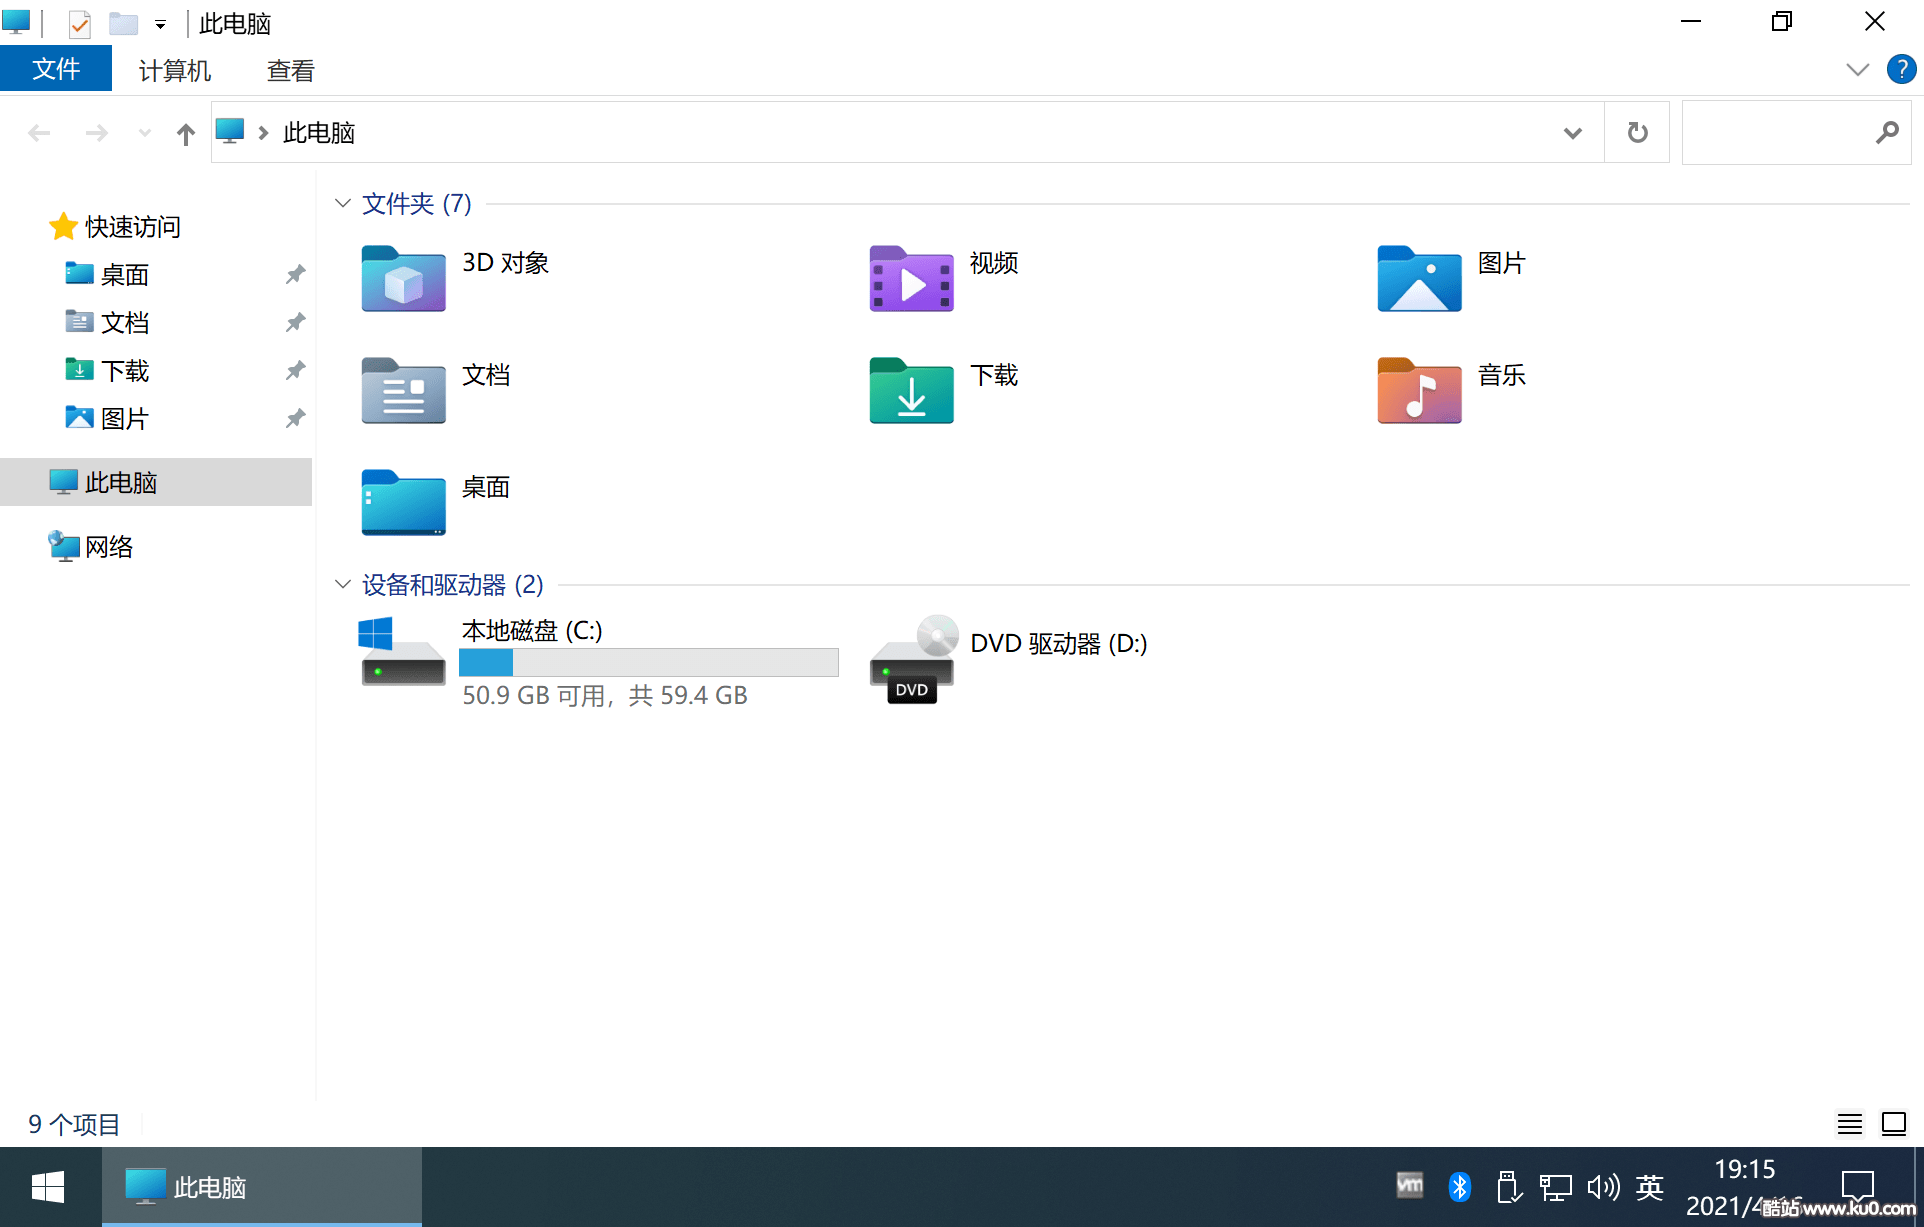
Task: Switch to details view icon
Action: pos(1849,1124)
